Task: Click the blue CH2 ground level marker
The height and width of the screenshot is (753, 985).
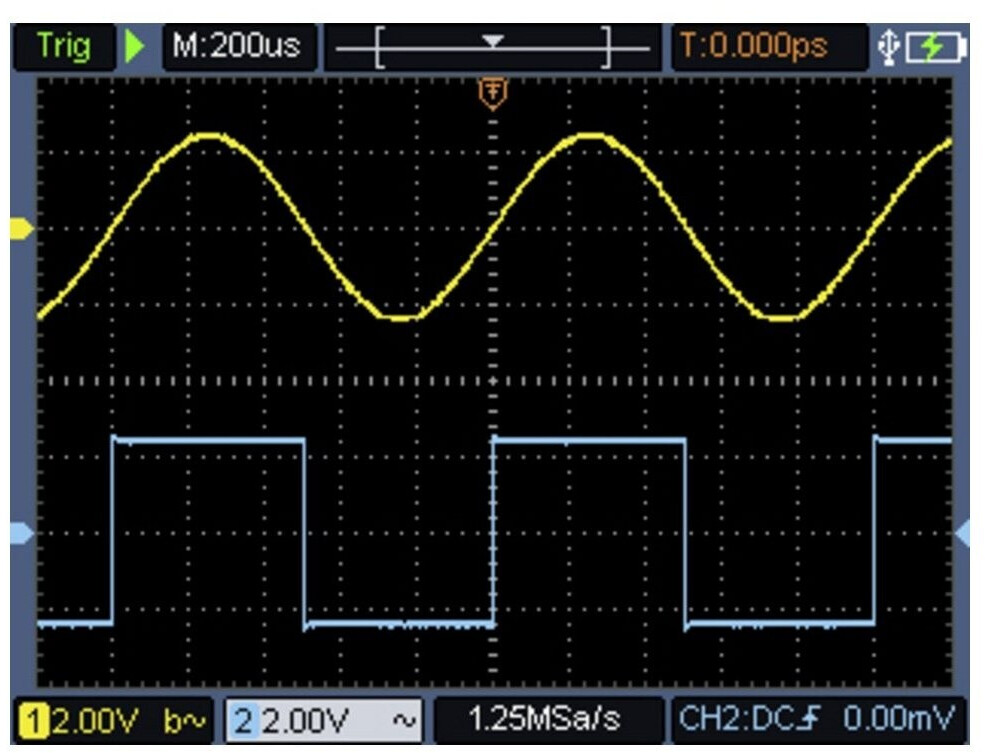Action: point(21,533)
